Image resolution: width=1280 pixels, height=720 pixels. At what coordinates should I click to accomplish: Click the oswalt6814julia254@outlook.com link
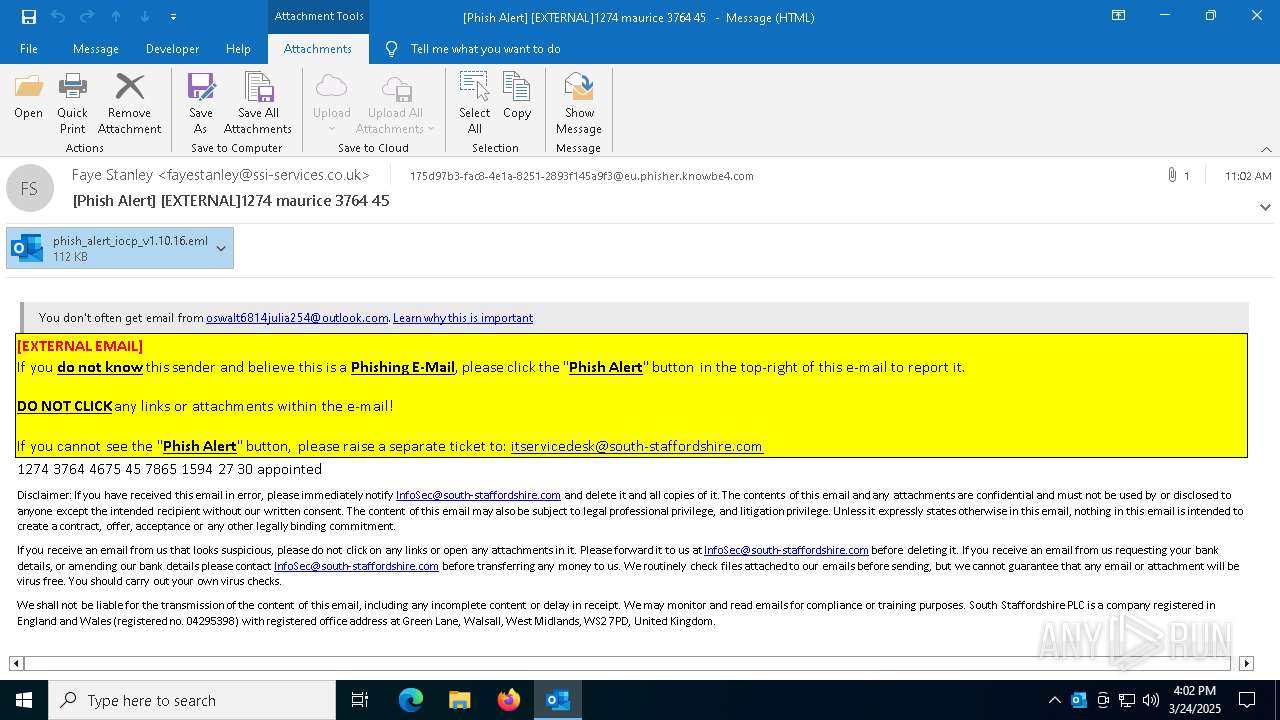tap(297, 318)
